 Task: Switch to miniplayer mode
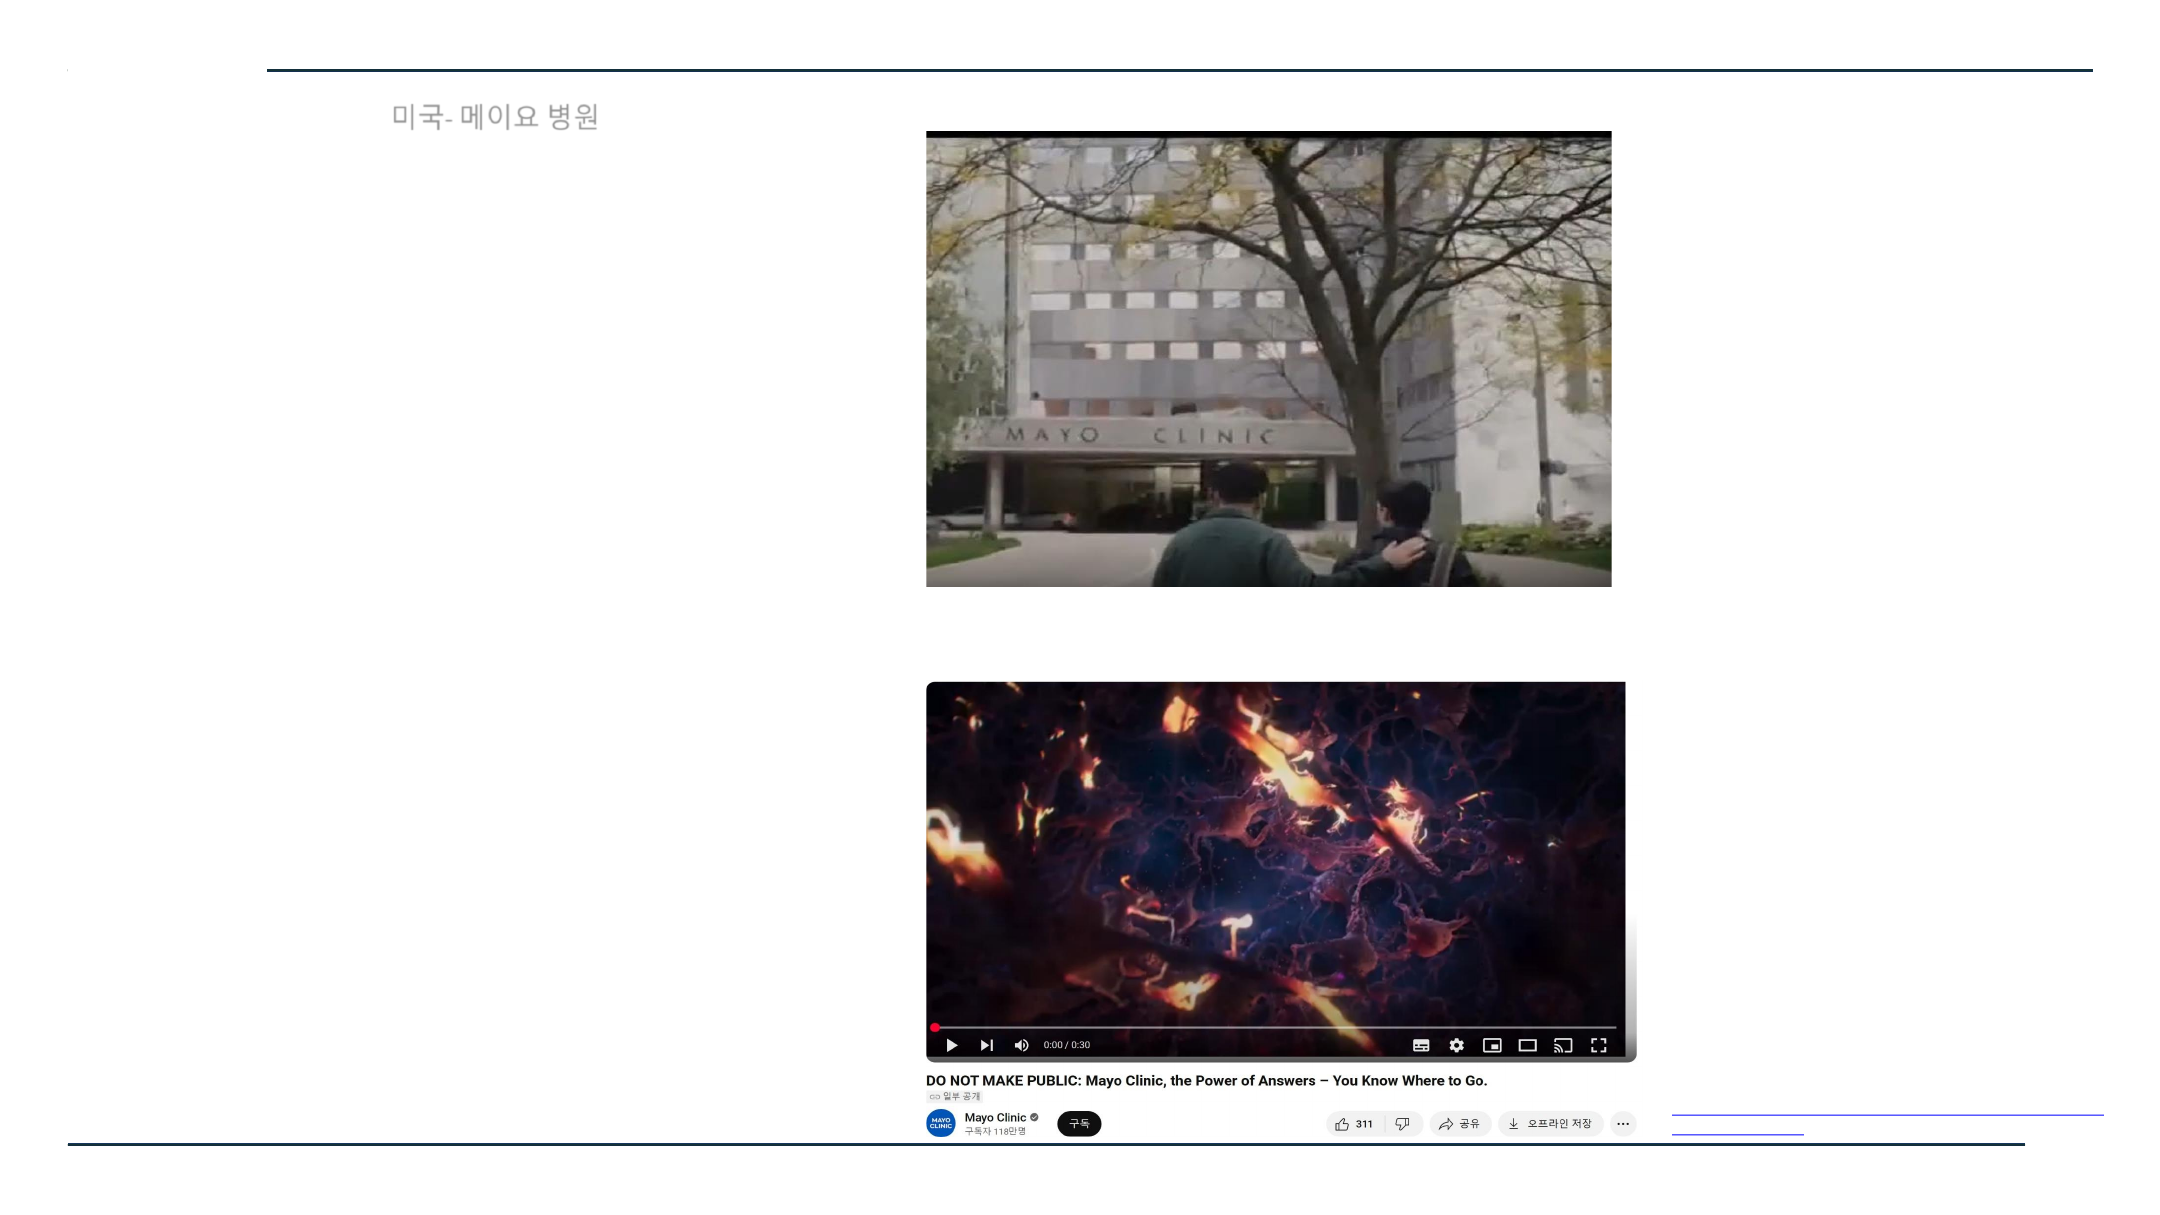point(1492,1045)
